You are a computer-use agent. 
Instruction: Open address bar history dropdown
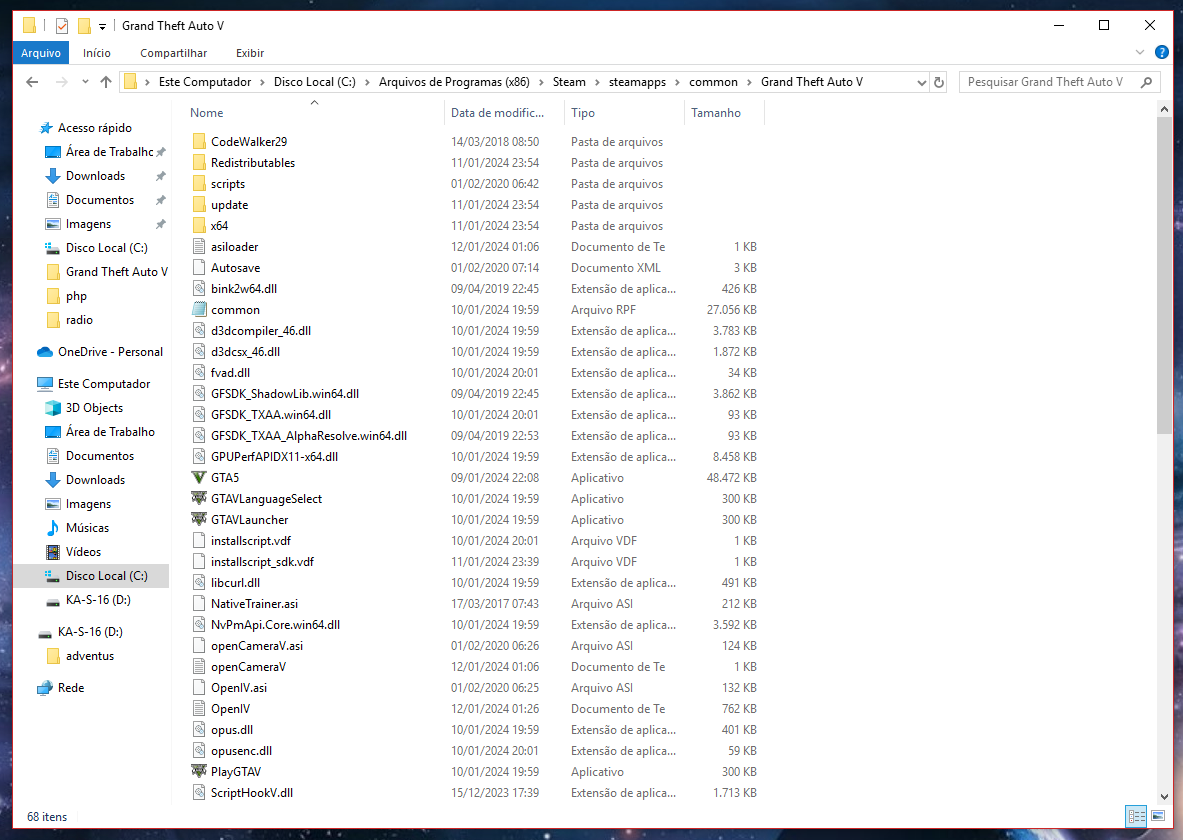921,82
